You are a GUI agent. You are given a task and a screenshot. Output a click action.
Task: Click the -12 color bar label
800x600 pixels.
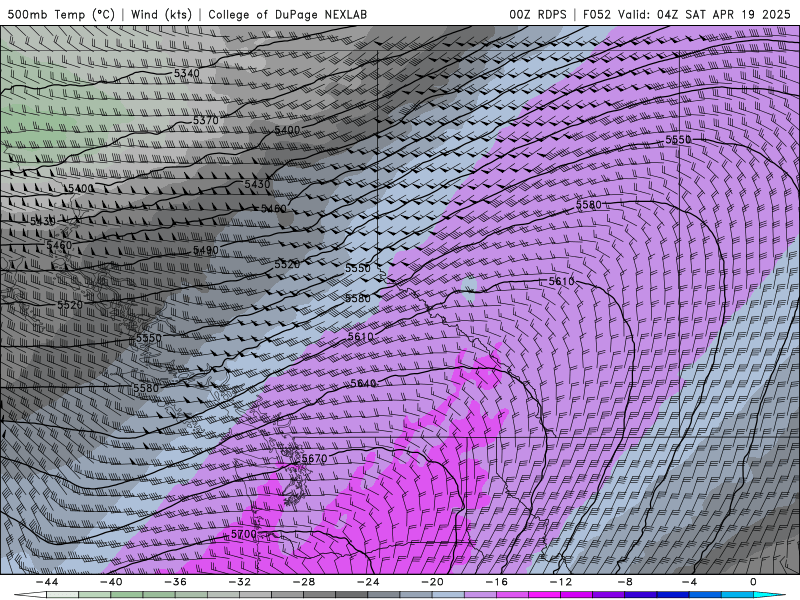(x=561, y=582)
